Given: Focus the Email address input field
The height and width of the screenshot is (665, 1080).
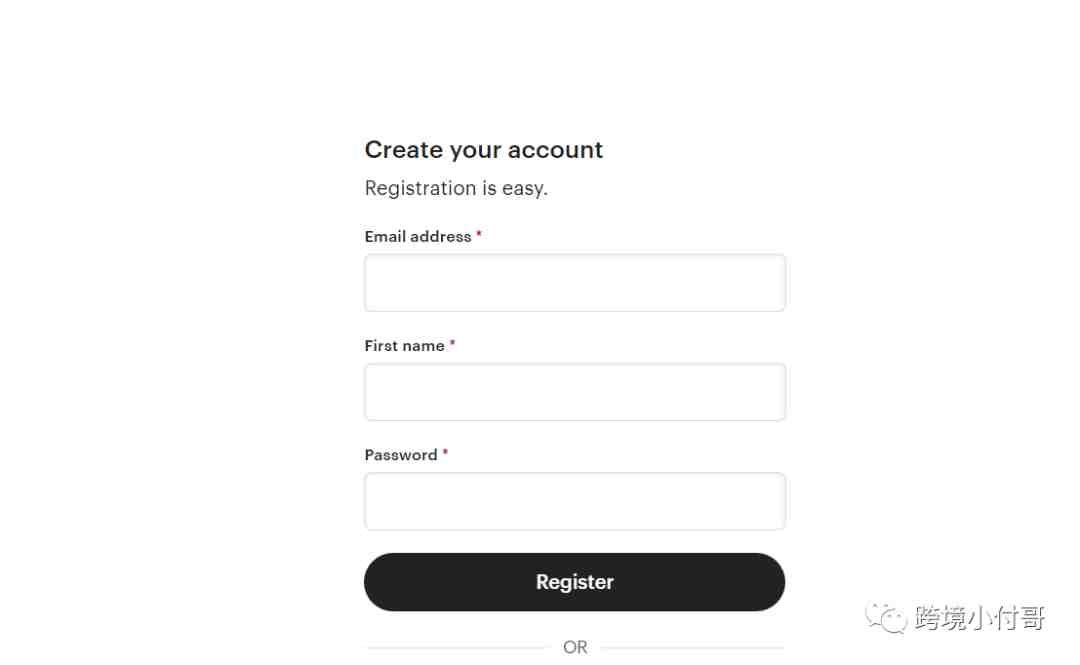Looking at the screenshot, I should coord(574,283).
